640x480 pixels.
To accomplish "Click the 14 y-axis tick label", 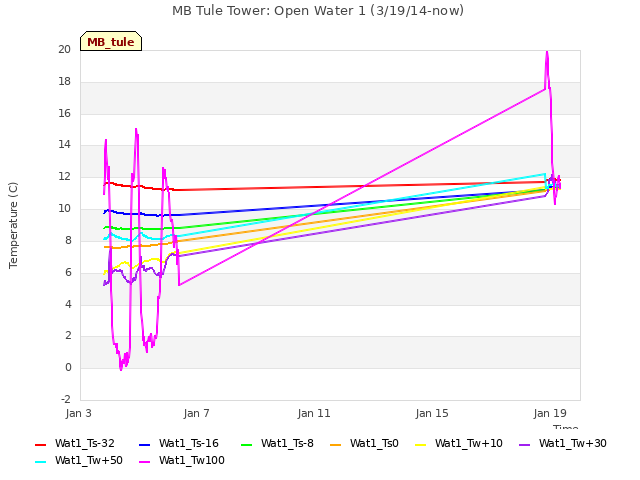I will coord(64,144).
